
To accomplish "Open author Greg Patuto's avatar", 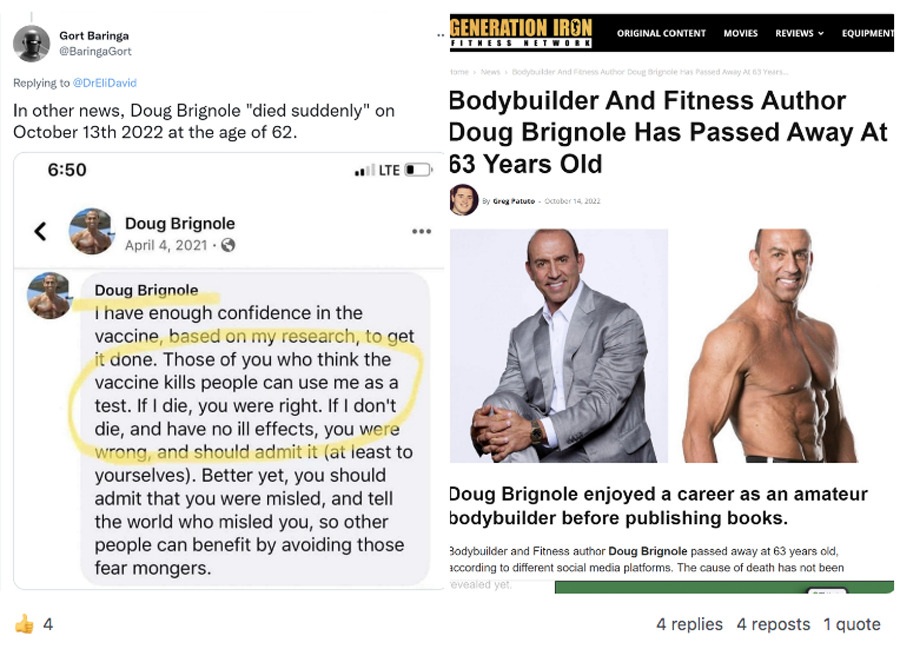I will [x=463, y=200].
